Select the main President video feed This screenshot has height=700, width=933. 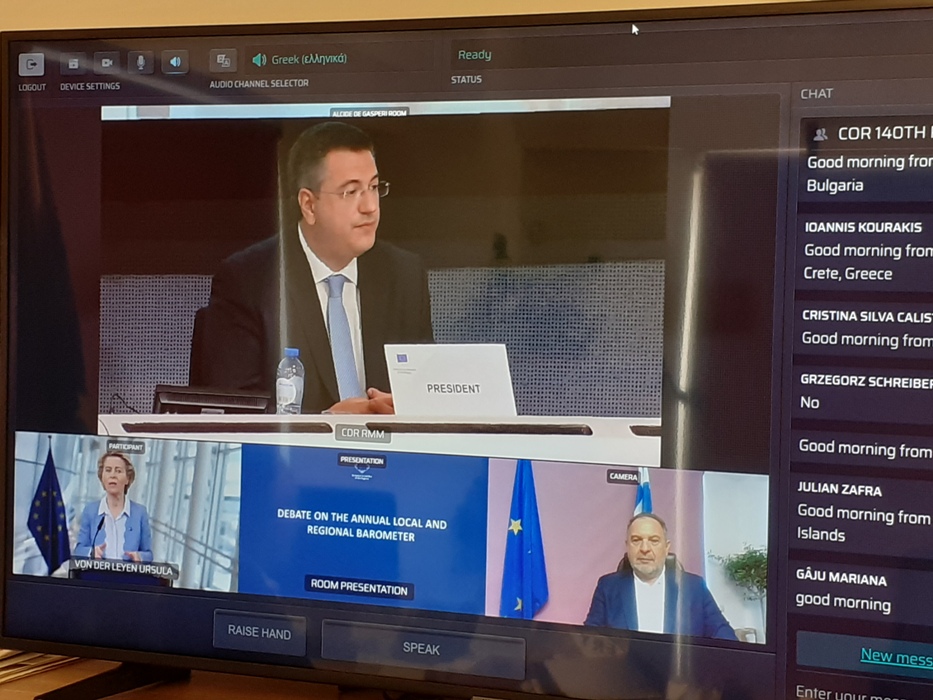click(384, 265)
